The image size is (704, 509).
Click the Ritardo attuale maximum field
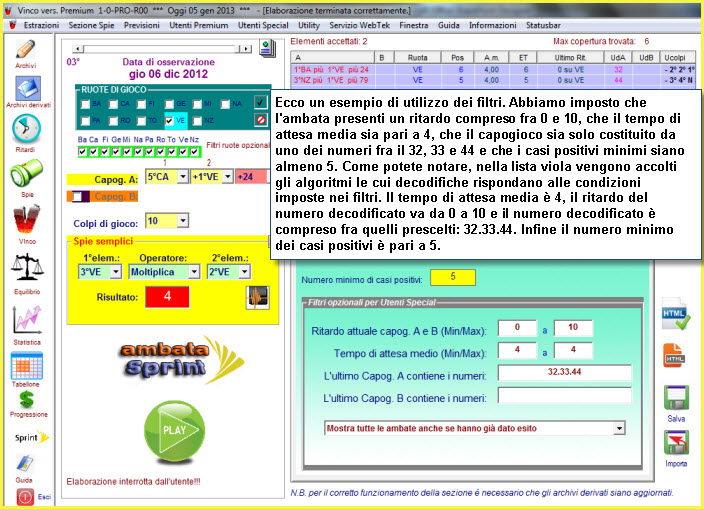point(573,327)
